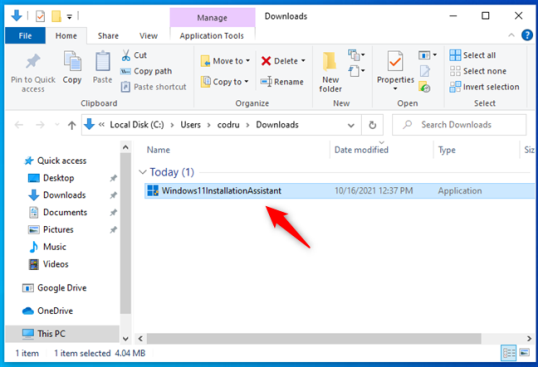Screen dimensions: 538x367
Task: Click Select none
Action: pyautogui.click(x=478, y=71)
